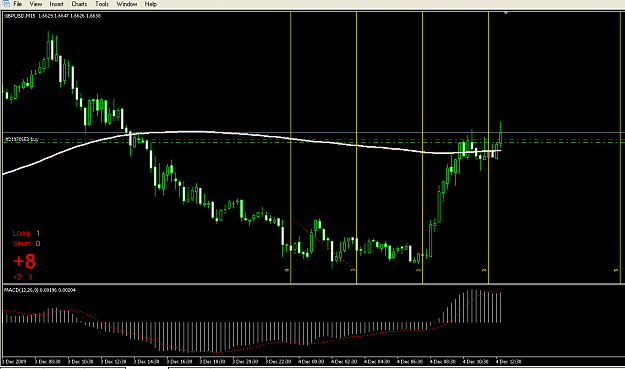The height and width of the screenshot is (369, 625).
Task: Open the View menu
Action: (35, 4)
